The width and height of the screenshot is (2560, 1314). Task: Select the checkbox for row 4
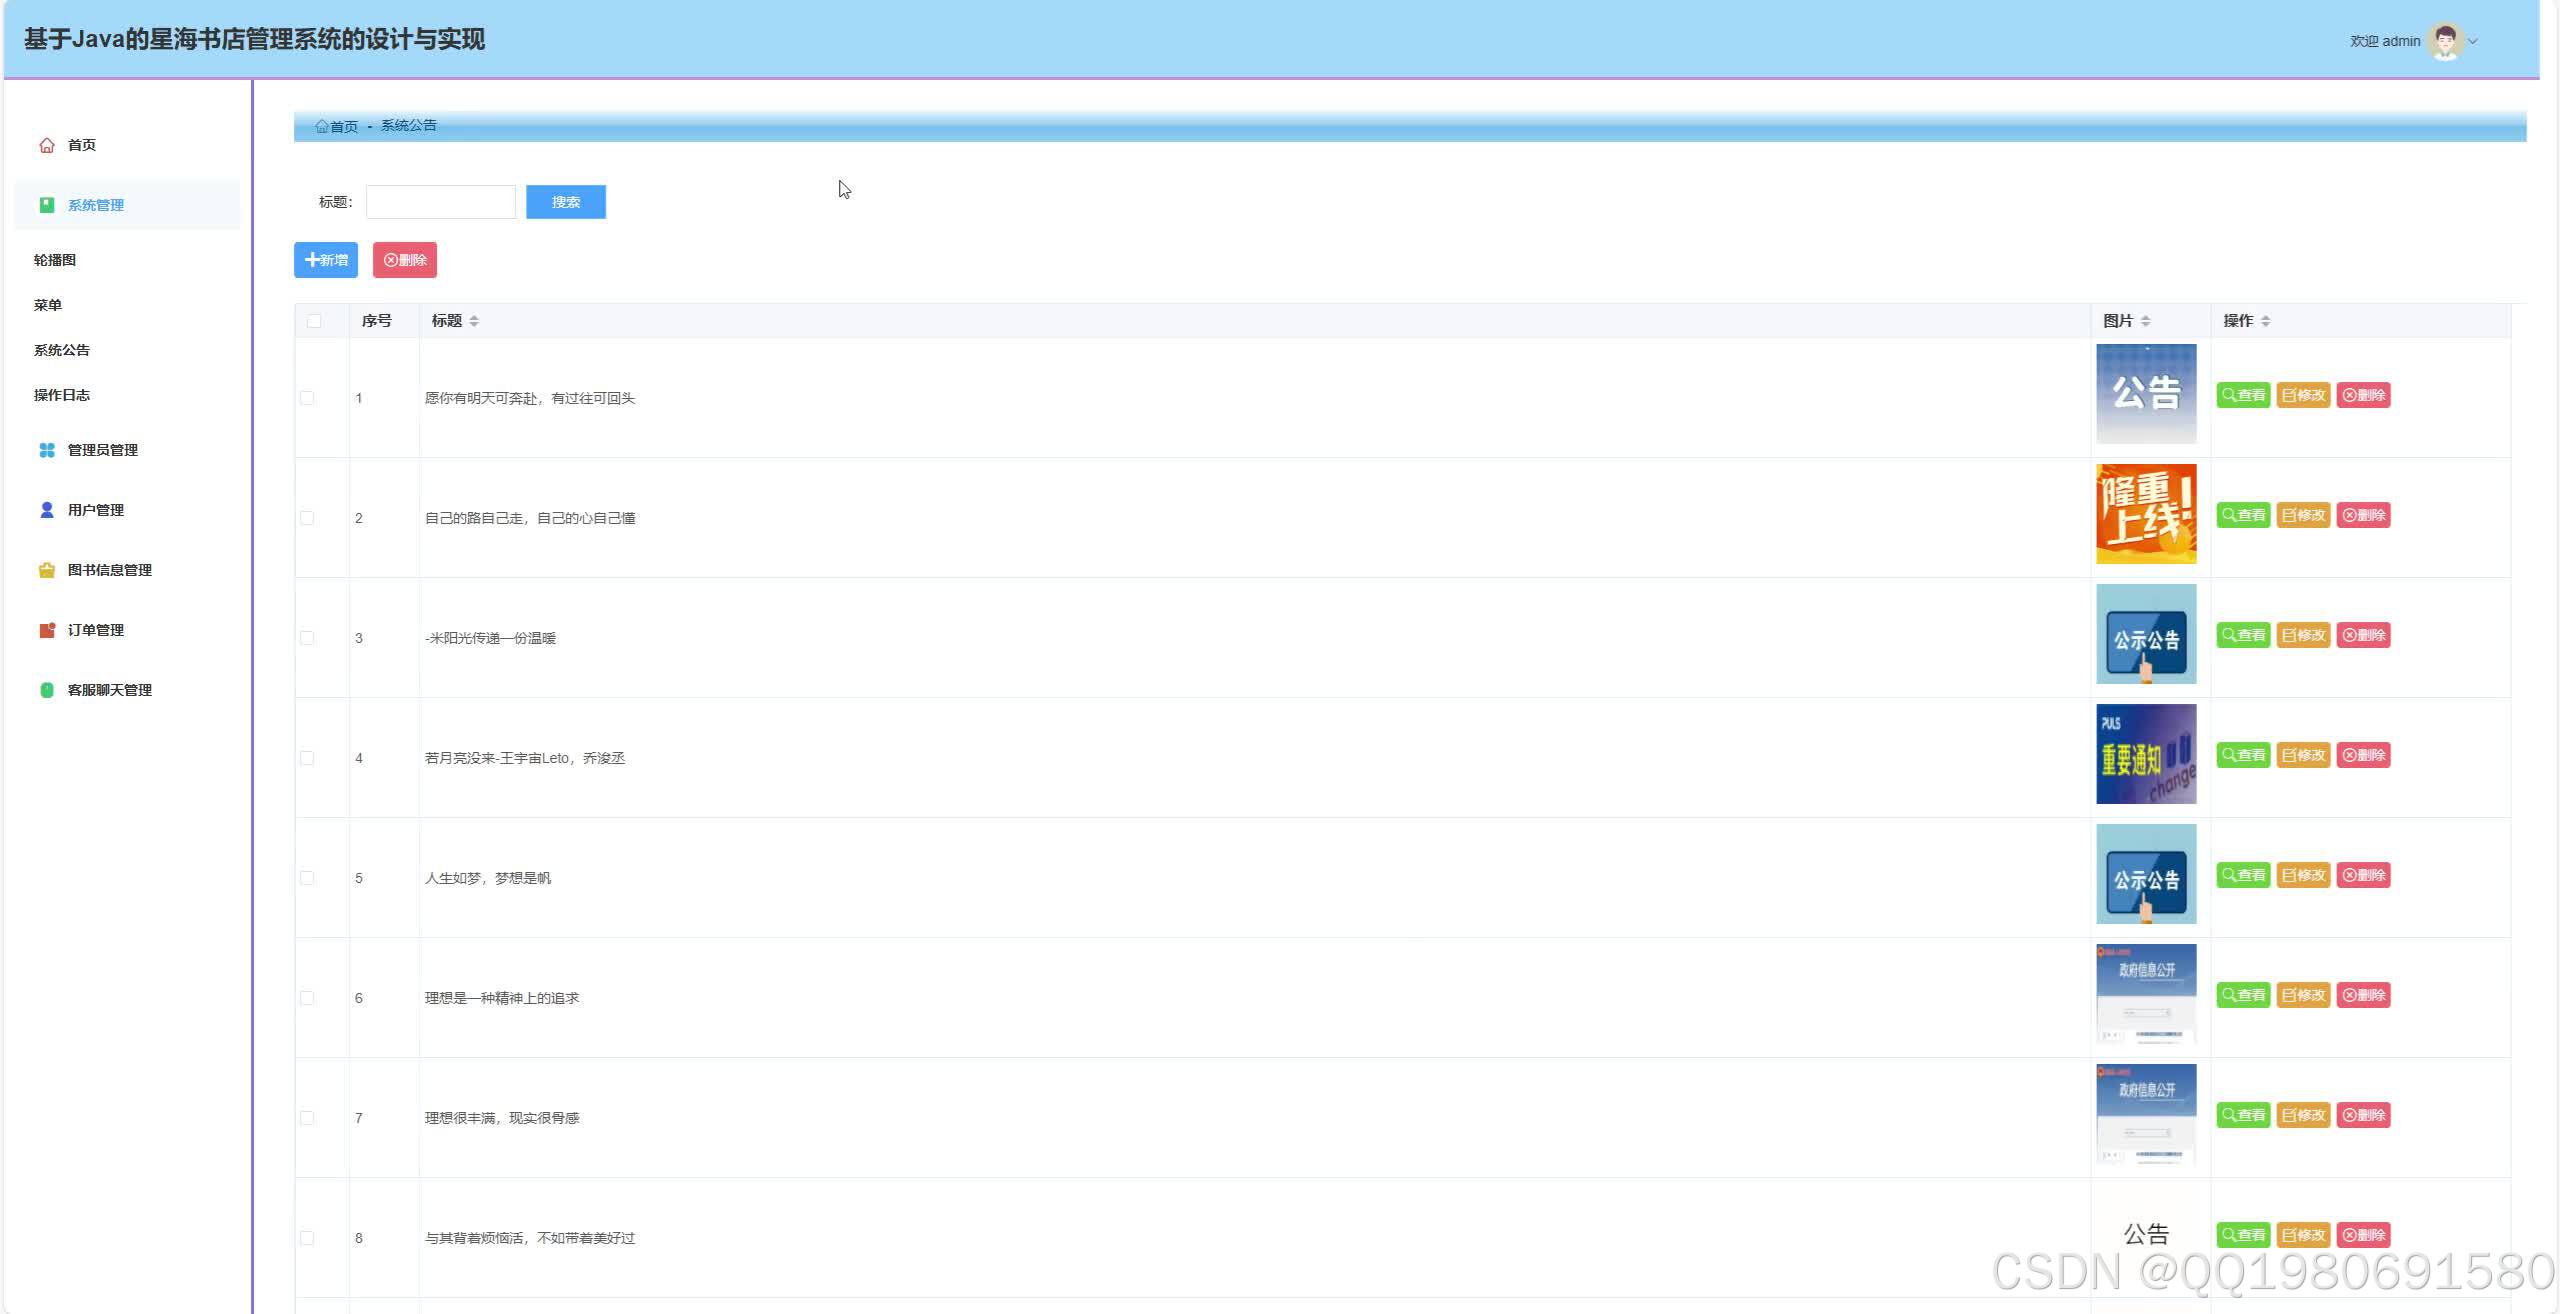pyautogui.click(x=307, y=758)
